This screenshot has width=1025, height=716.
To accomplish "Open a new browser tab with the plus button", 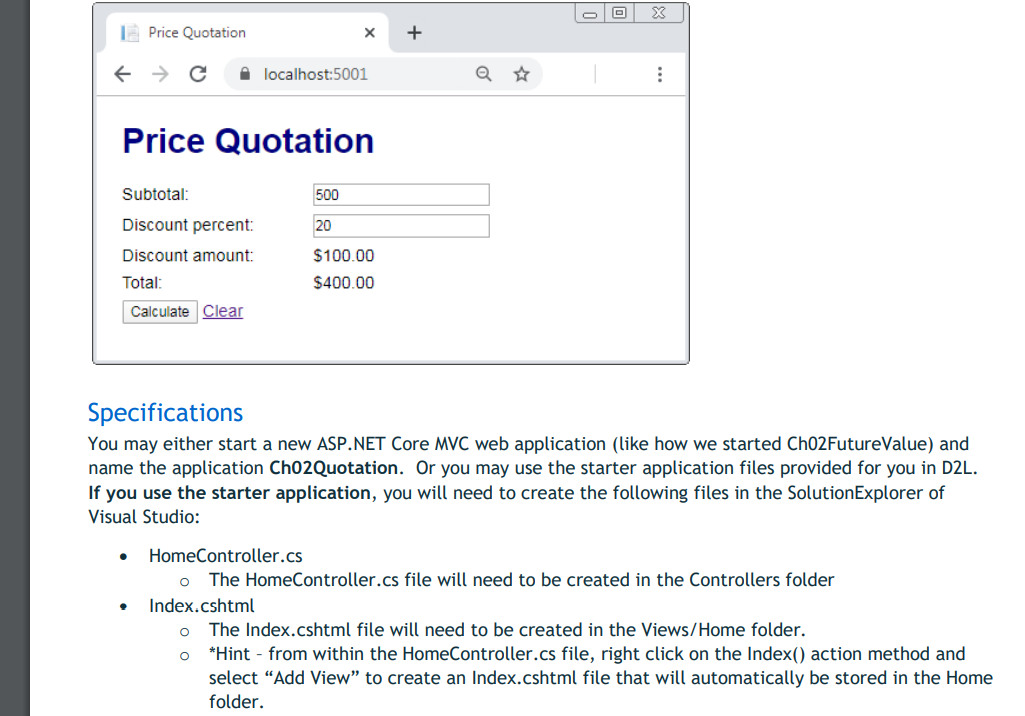I will coord(414,31).
